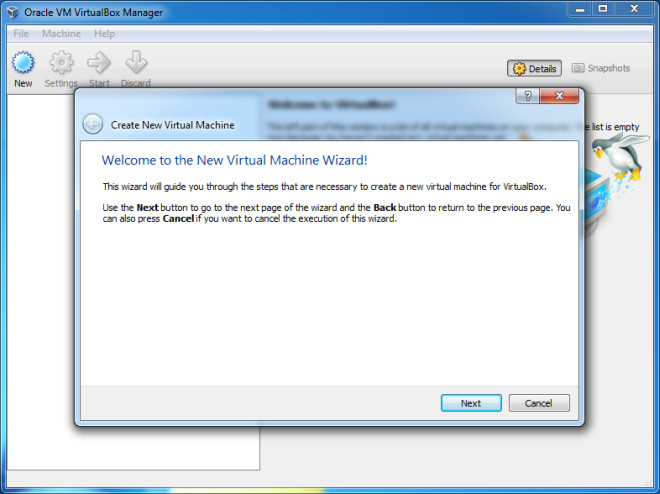This screenshot has width=660, height=494.
Task: Click the 'Create New Virtual Machine' title text
Action: (173, 125)
